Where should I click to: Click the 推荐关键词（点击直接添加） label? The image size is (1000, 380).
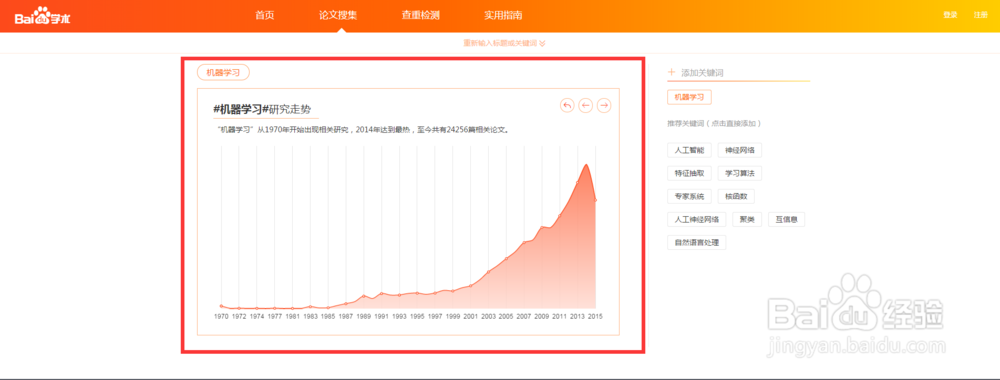click(714, 123)
